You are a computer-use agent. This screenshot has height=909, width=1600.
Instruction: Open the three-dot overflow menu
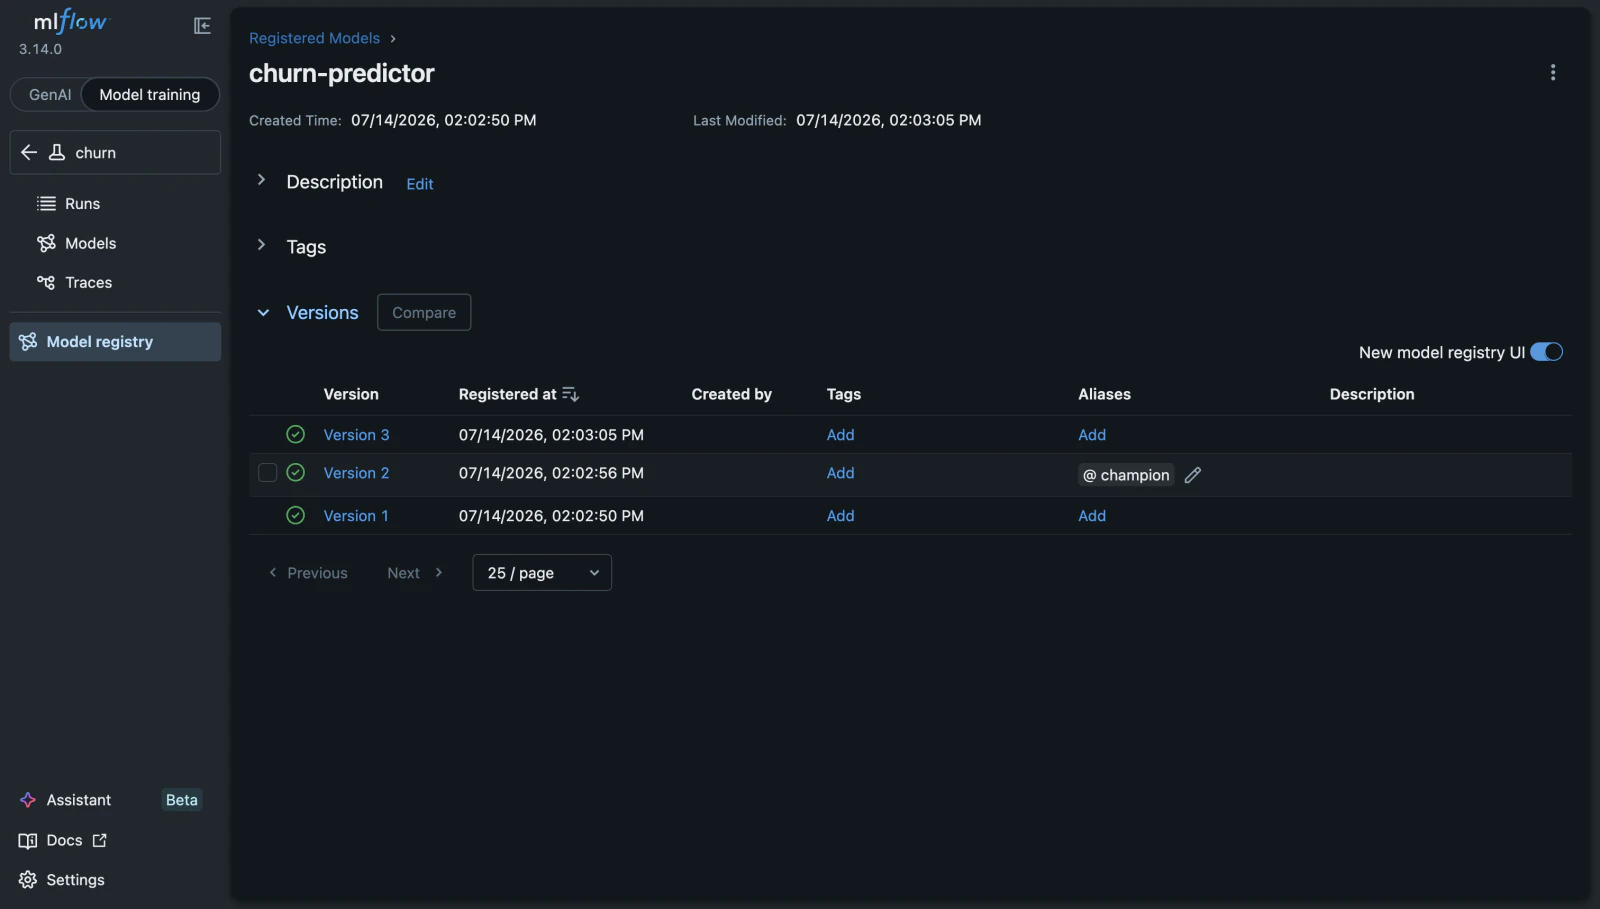pos(1553,72)
